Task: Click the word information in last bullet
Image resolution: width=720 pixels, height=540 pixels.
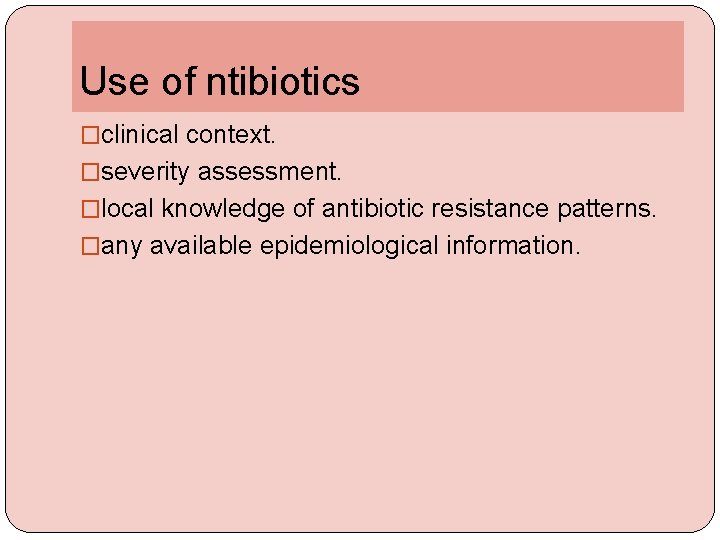Action: pyautogui.click(x=510, y=246)
